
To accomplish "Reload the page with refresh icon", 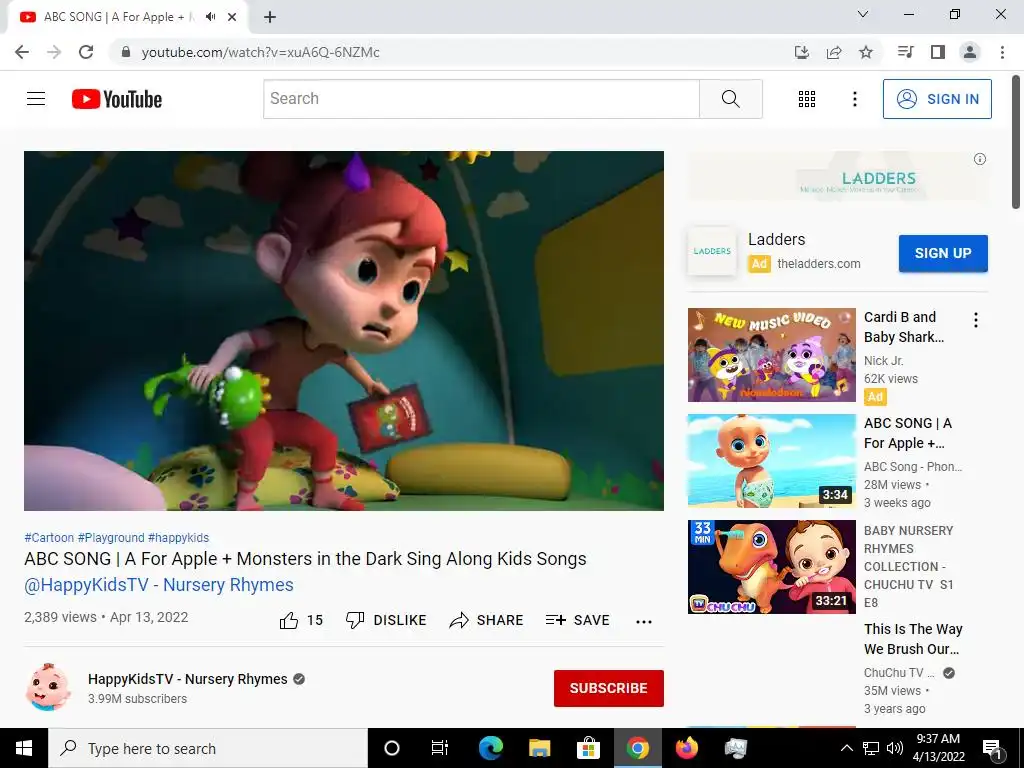I will [86, 52].
